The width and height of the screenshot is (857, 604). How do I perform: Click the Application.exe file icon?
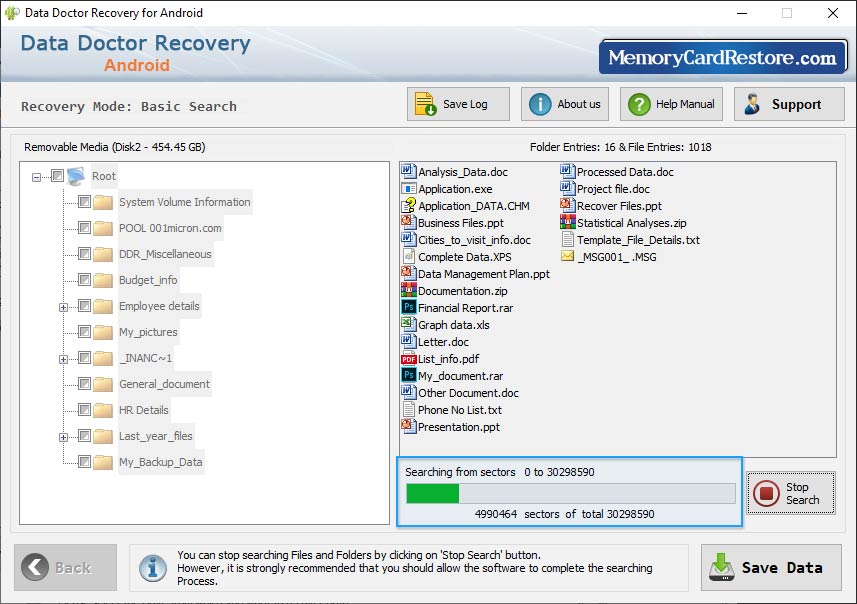pos(408,189)
